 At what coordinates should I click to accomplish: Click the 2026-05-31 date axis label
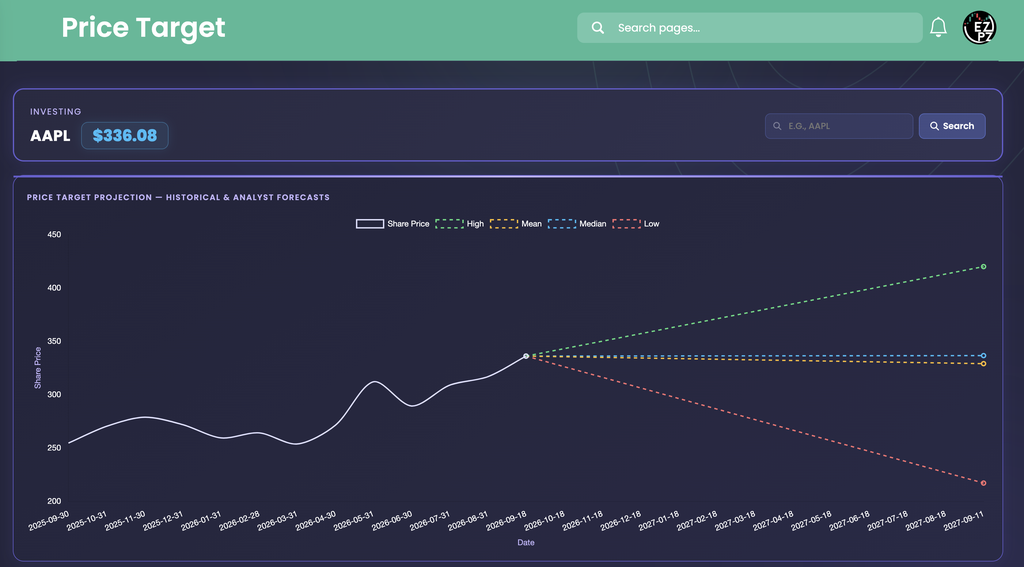pos(355,521)
